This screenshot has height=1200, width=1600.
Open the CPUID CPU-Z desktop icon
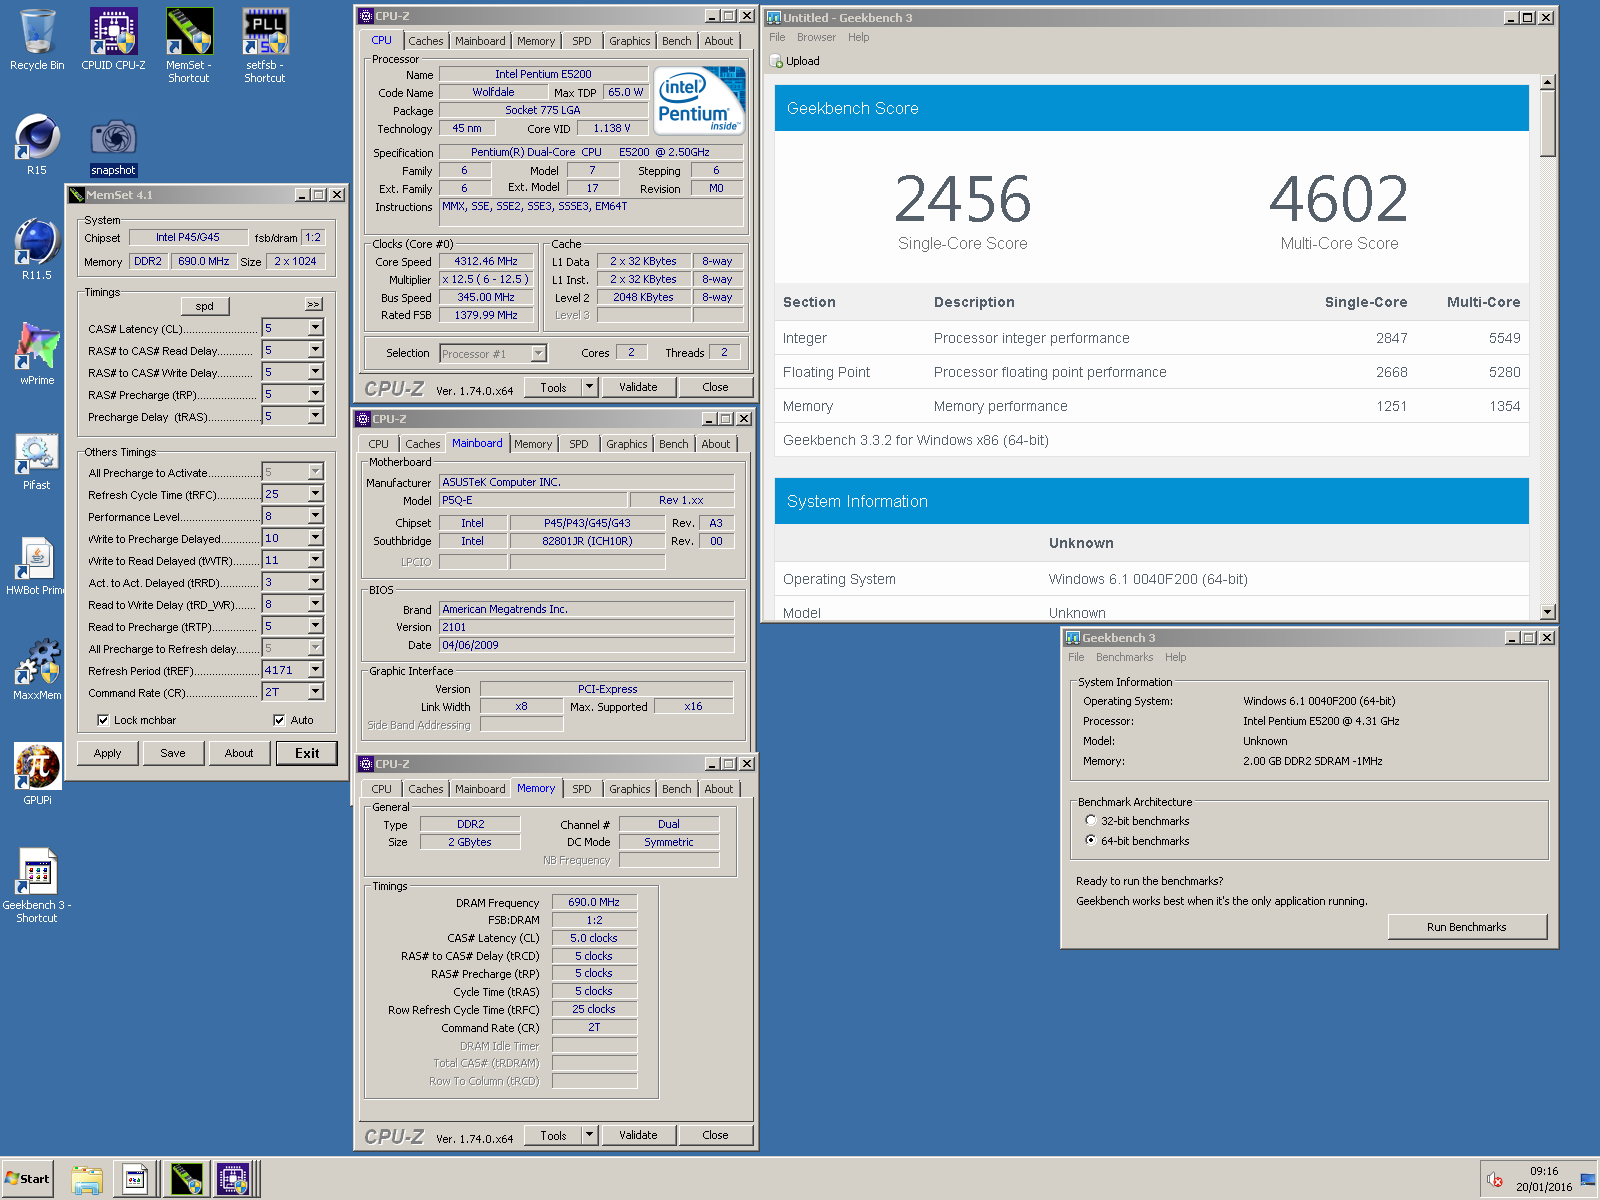pyautogui.click(x=113, y=40)
